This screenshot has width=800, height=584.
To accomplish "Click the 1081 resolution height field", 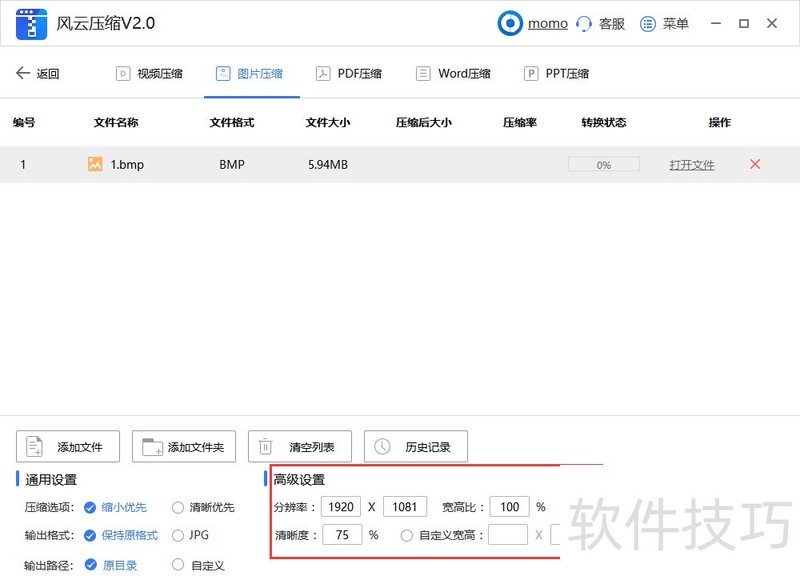I will coord(404,507).
